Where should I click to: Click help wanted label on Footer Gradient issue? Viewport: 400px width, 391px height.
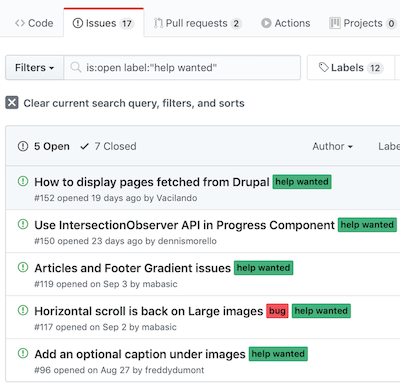pos(263,268)
